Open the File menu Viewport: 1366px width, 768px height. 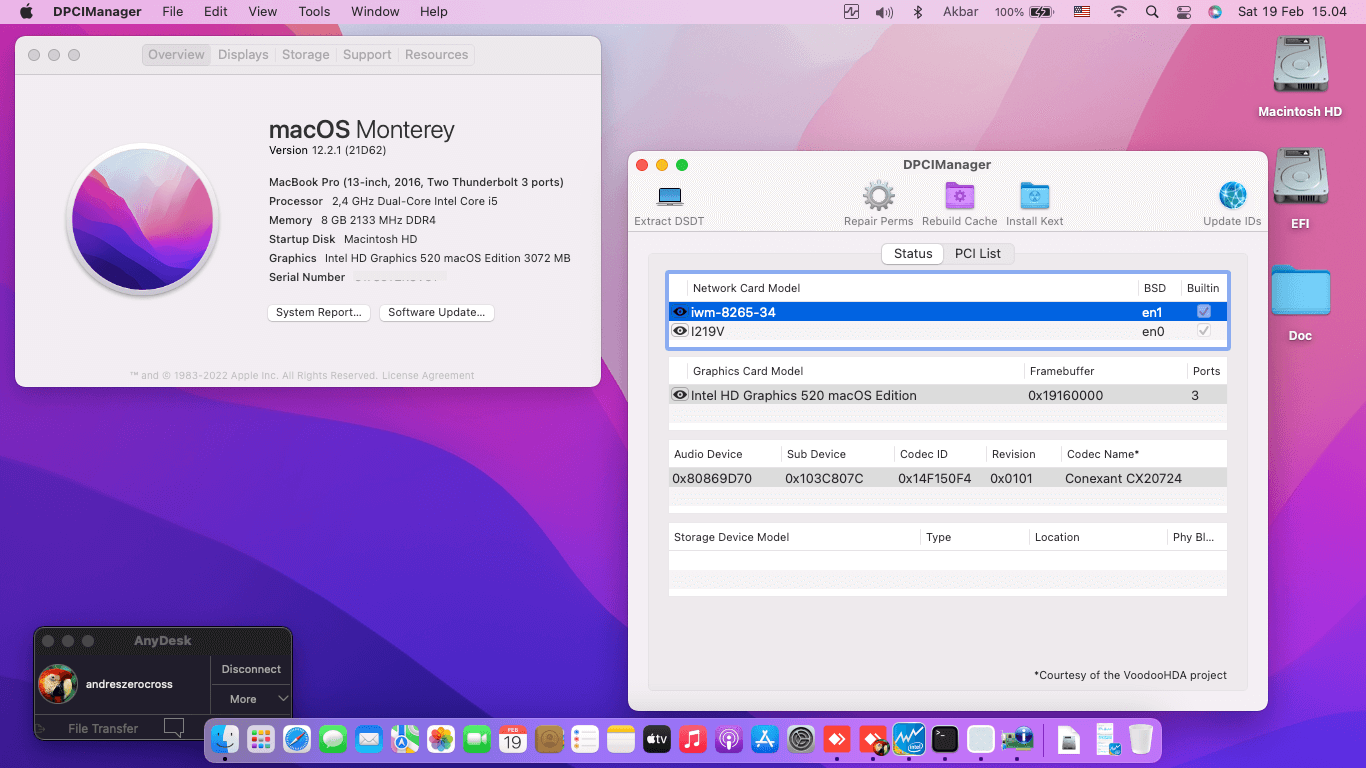click(173, 12)
